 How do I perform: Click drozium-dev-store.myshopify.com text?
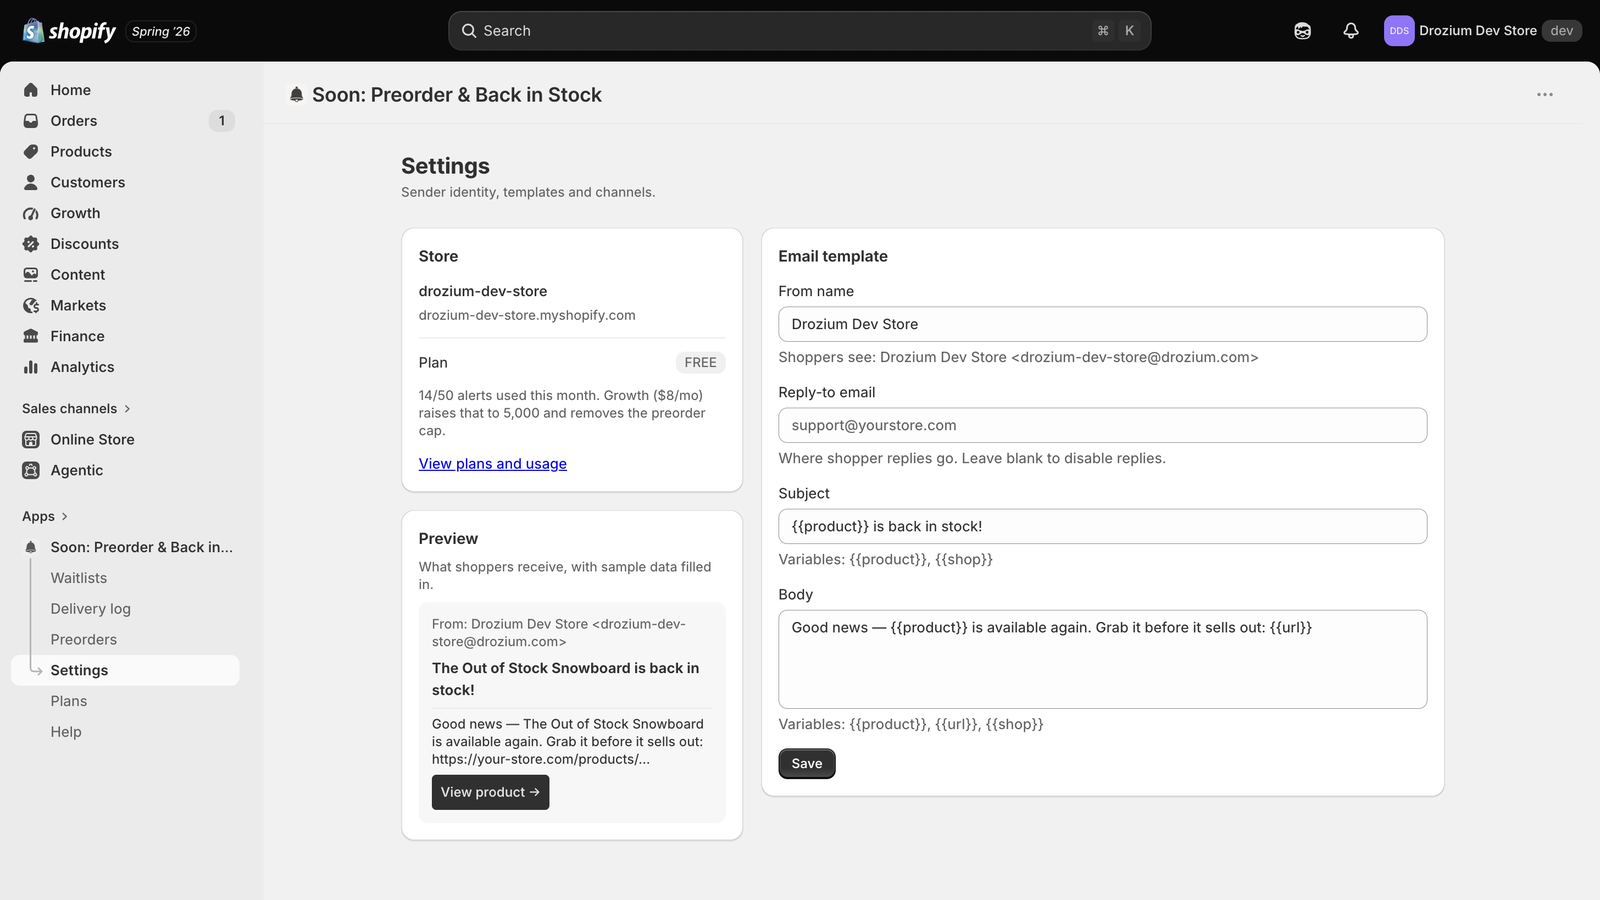click(x=527, y=315)
